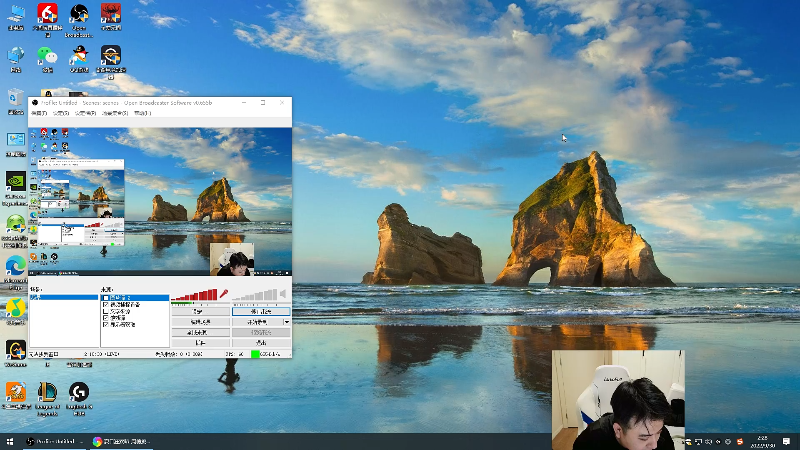Open the Settings (S) menu in OBS

pos(61,113)
